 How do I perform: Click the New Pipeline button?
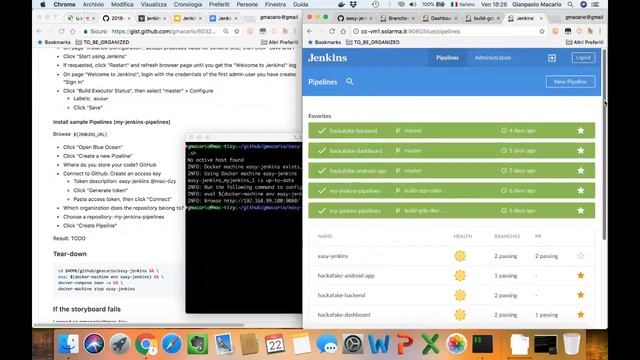(570, 82)
